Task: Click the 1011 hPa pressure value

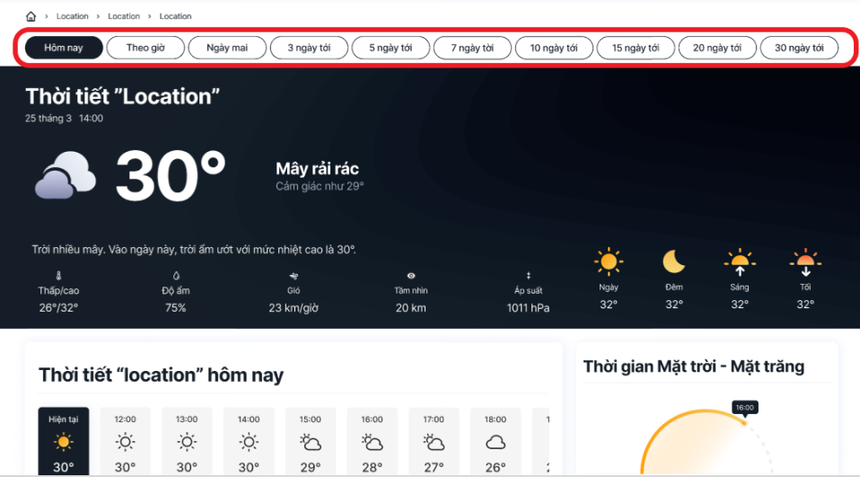Action: [x=528, y=308]
